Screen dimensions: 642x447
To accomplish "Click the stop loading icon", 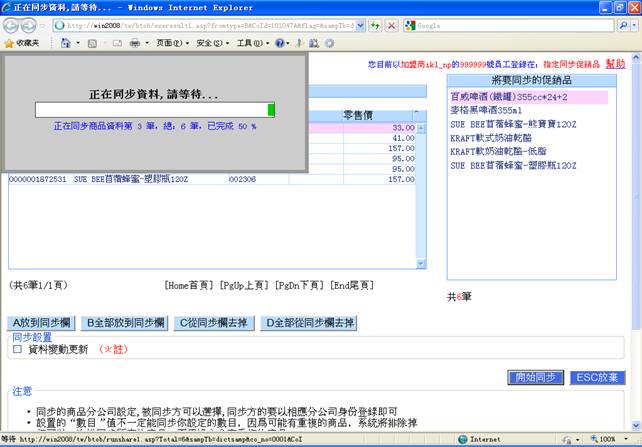I will tap(392, 25).
